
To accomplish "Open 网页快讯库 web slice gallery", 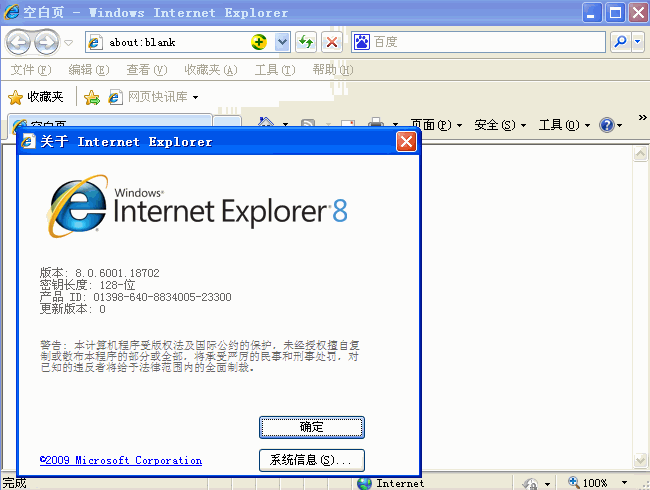I will (153, 97).
